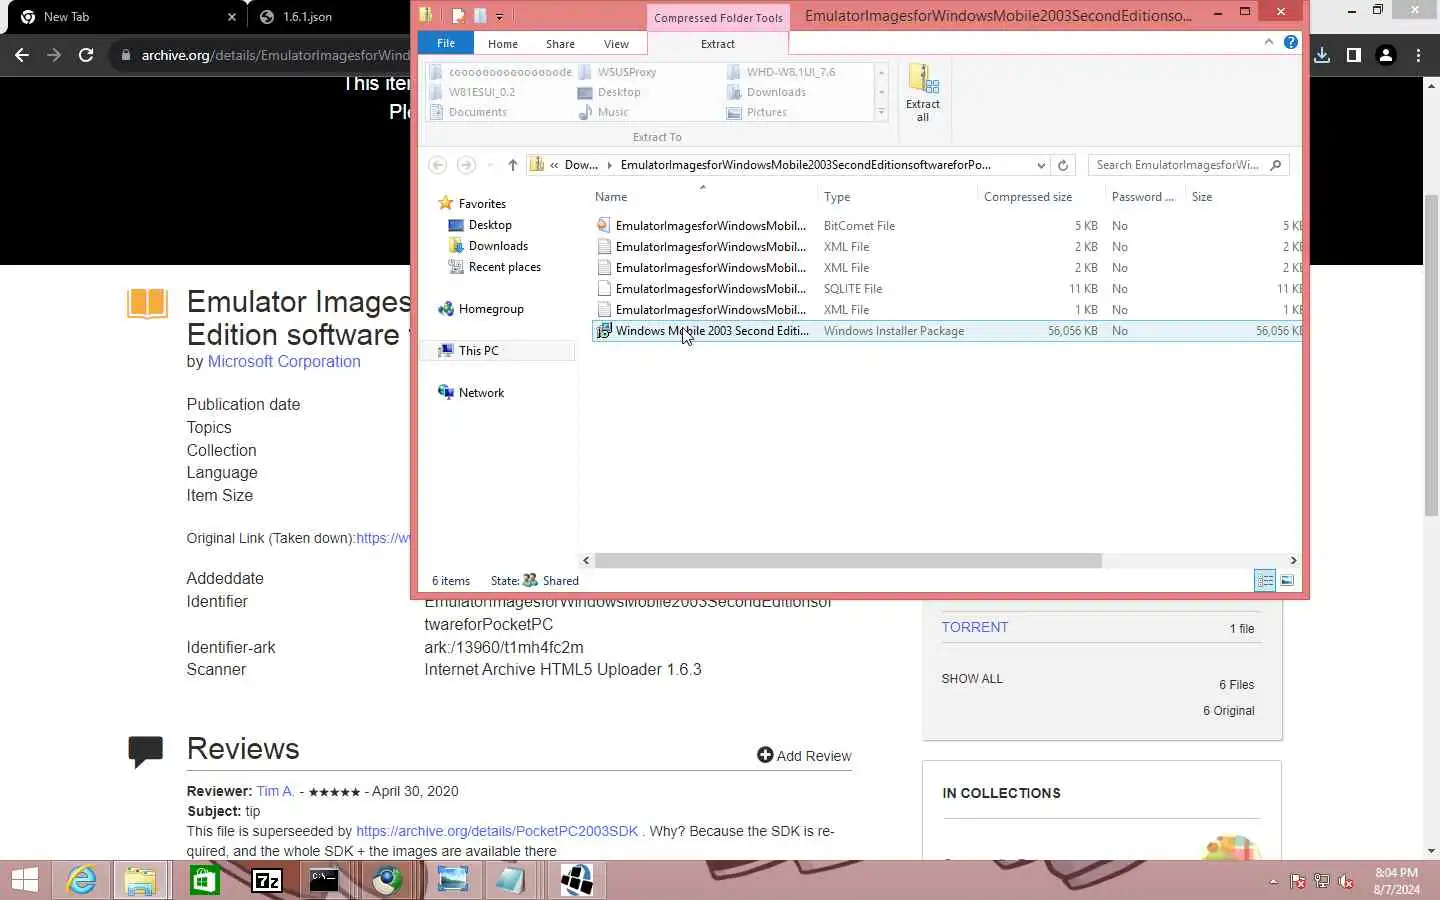The image size is (1440, 900).
Task: Select Windows Mobile 2003 Second Edition installer
Action: [x=946, y=331]
